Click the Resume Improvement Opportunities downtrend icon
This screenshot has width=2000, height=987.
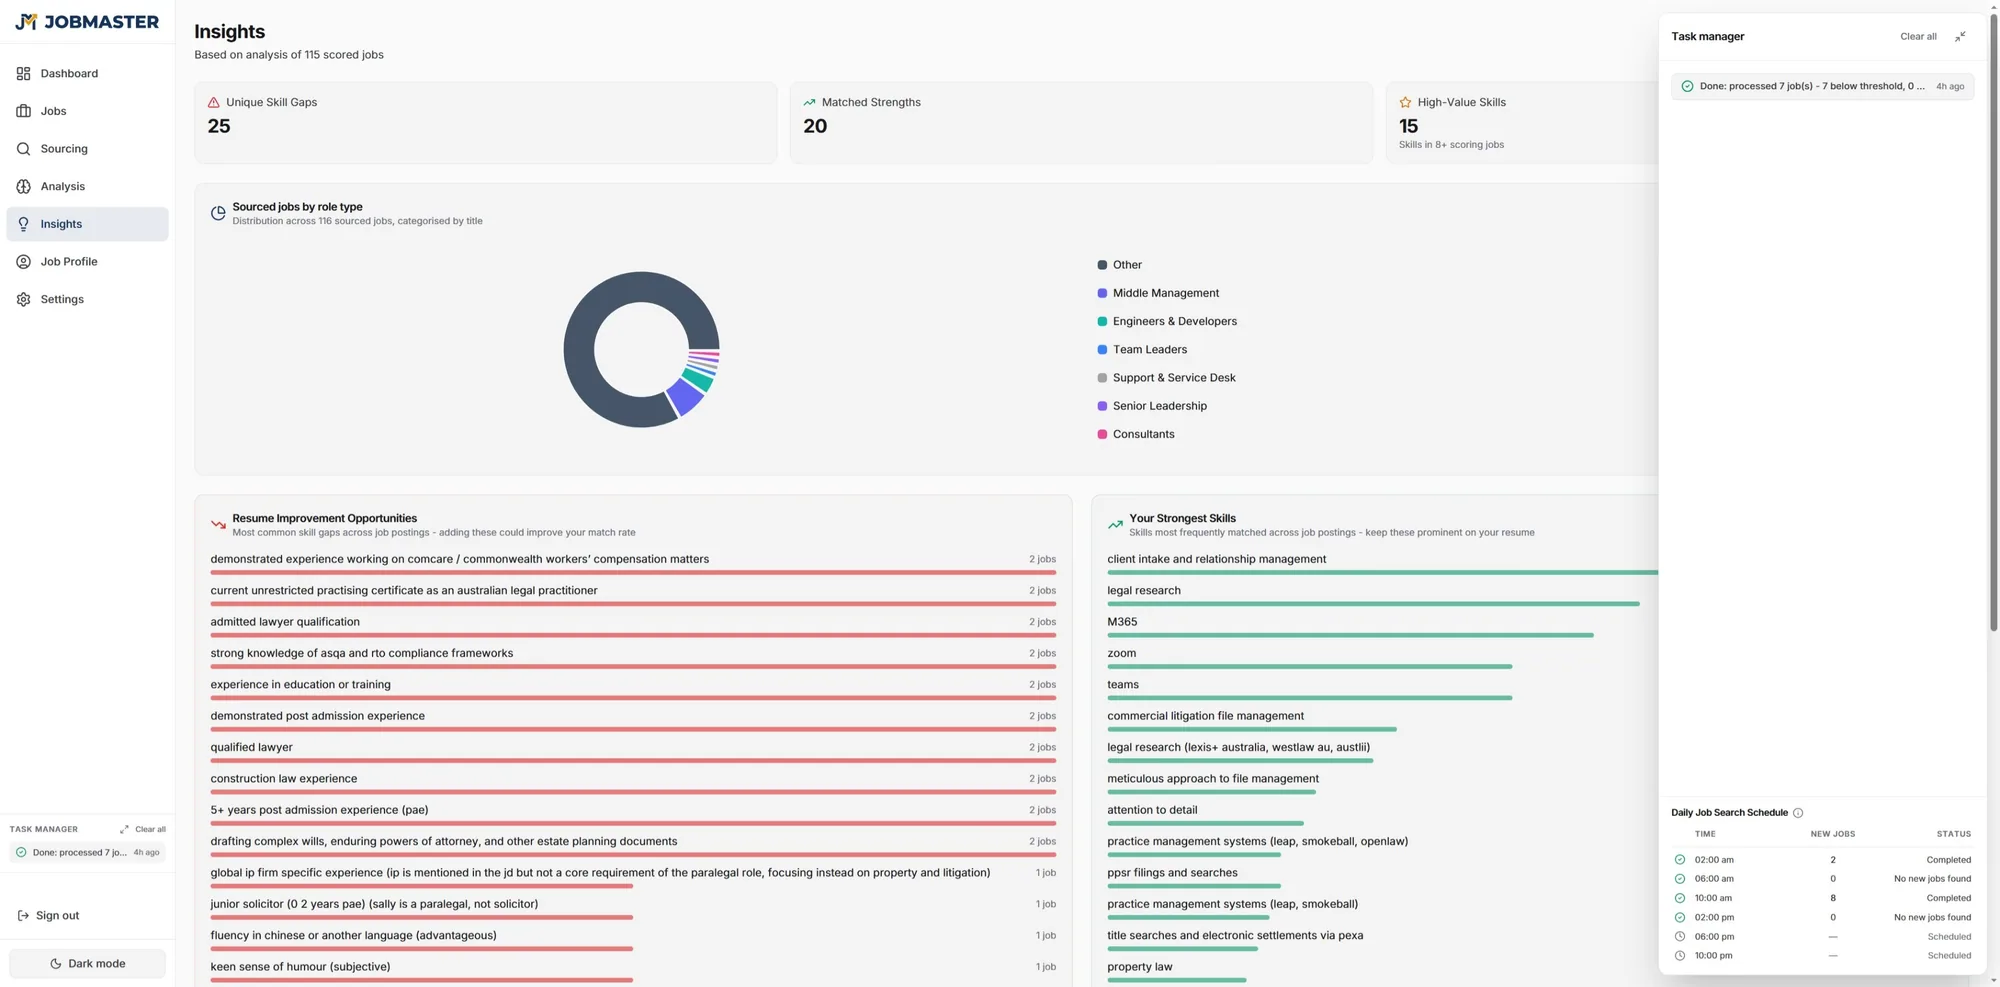[218, 524]
